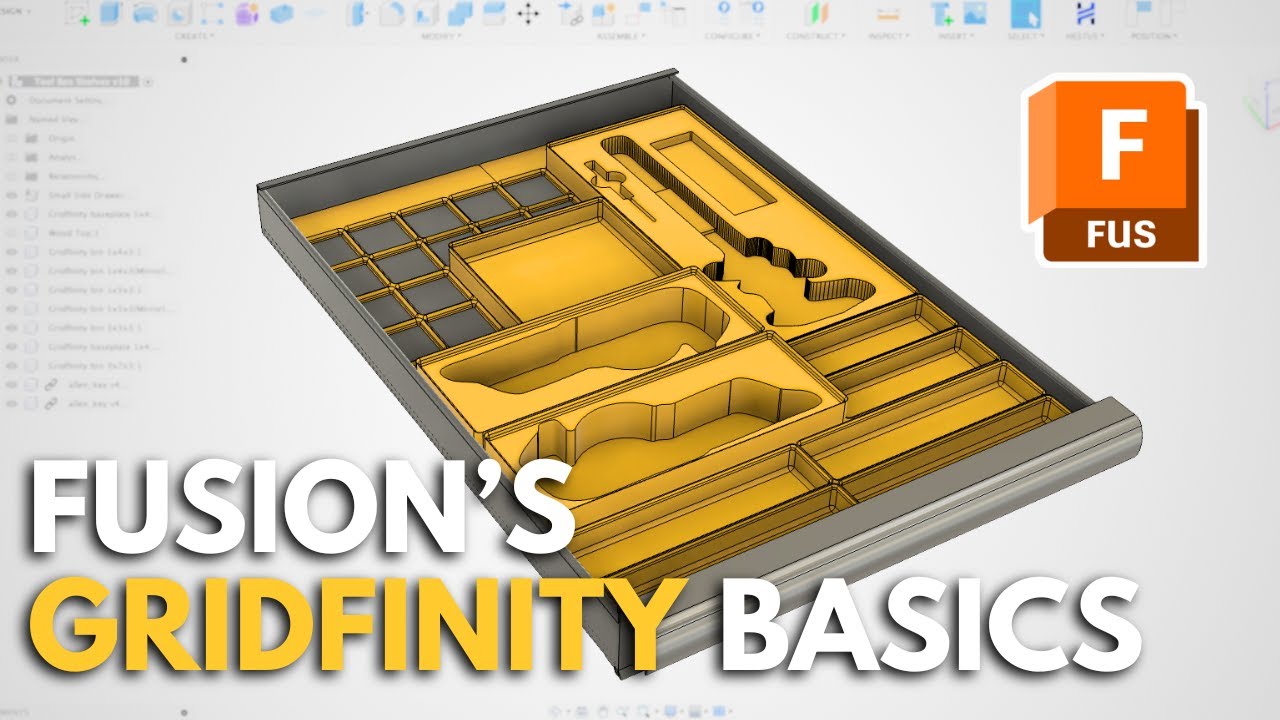Select the Revolve tool in the Create group

pyautogui.click(x=145, y=13)
